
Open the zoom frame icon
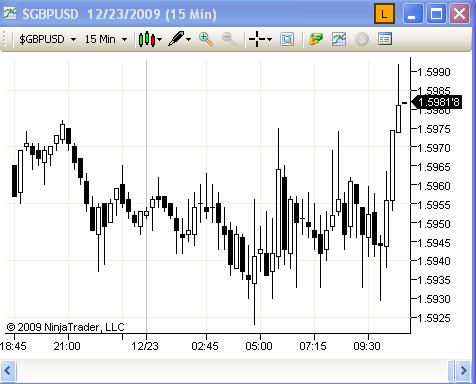pos(287,39)
